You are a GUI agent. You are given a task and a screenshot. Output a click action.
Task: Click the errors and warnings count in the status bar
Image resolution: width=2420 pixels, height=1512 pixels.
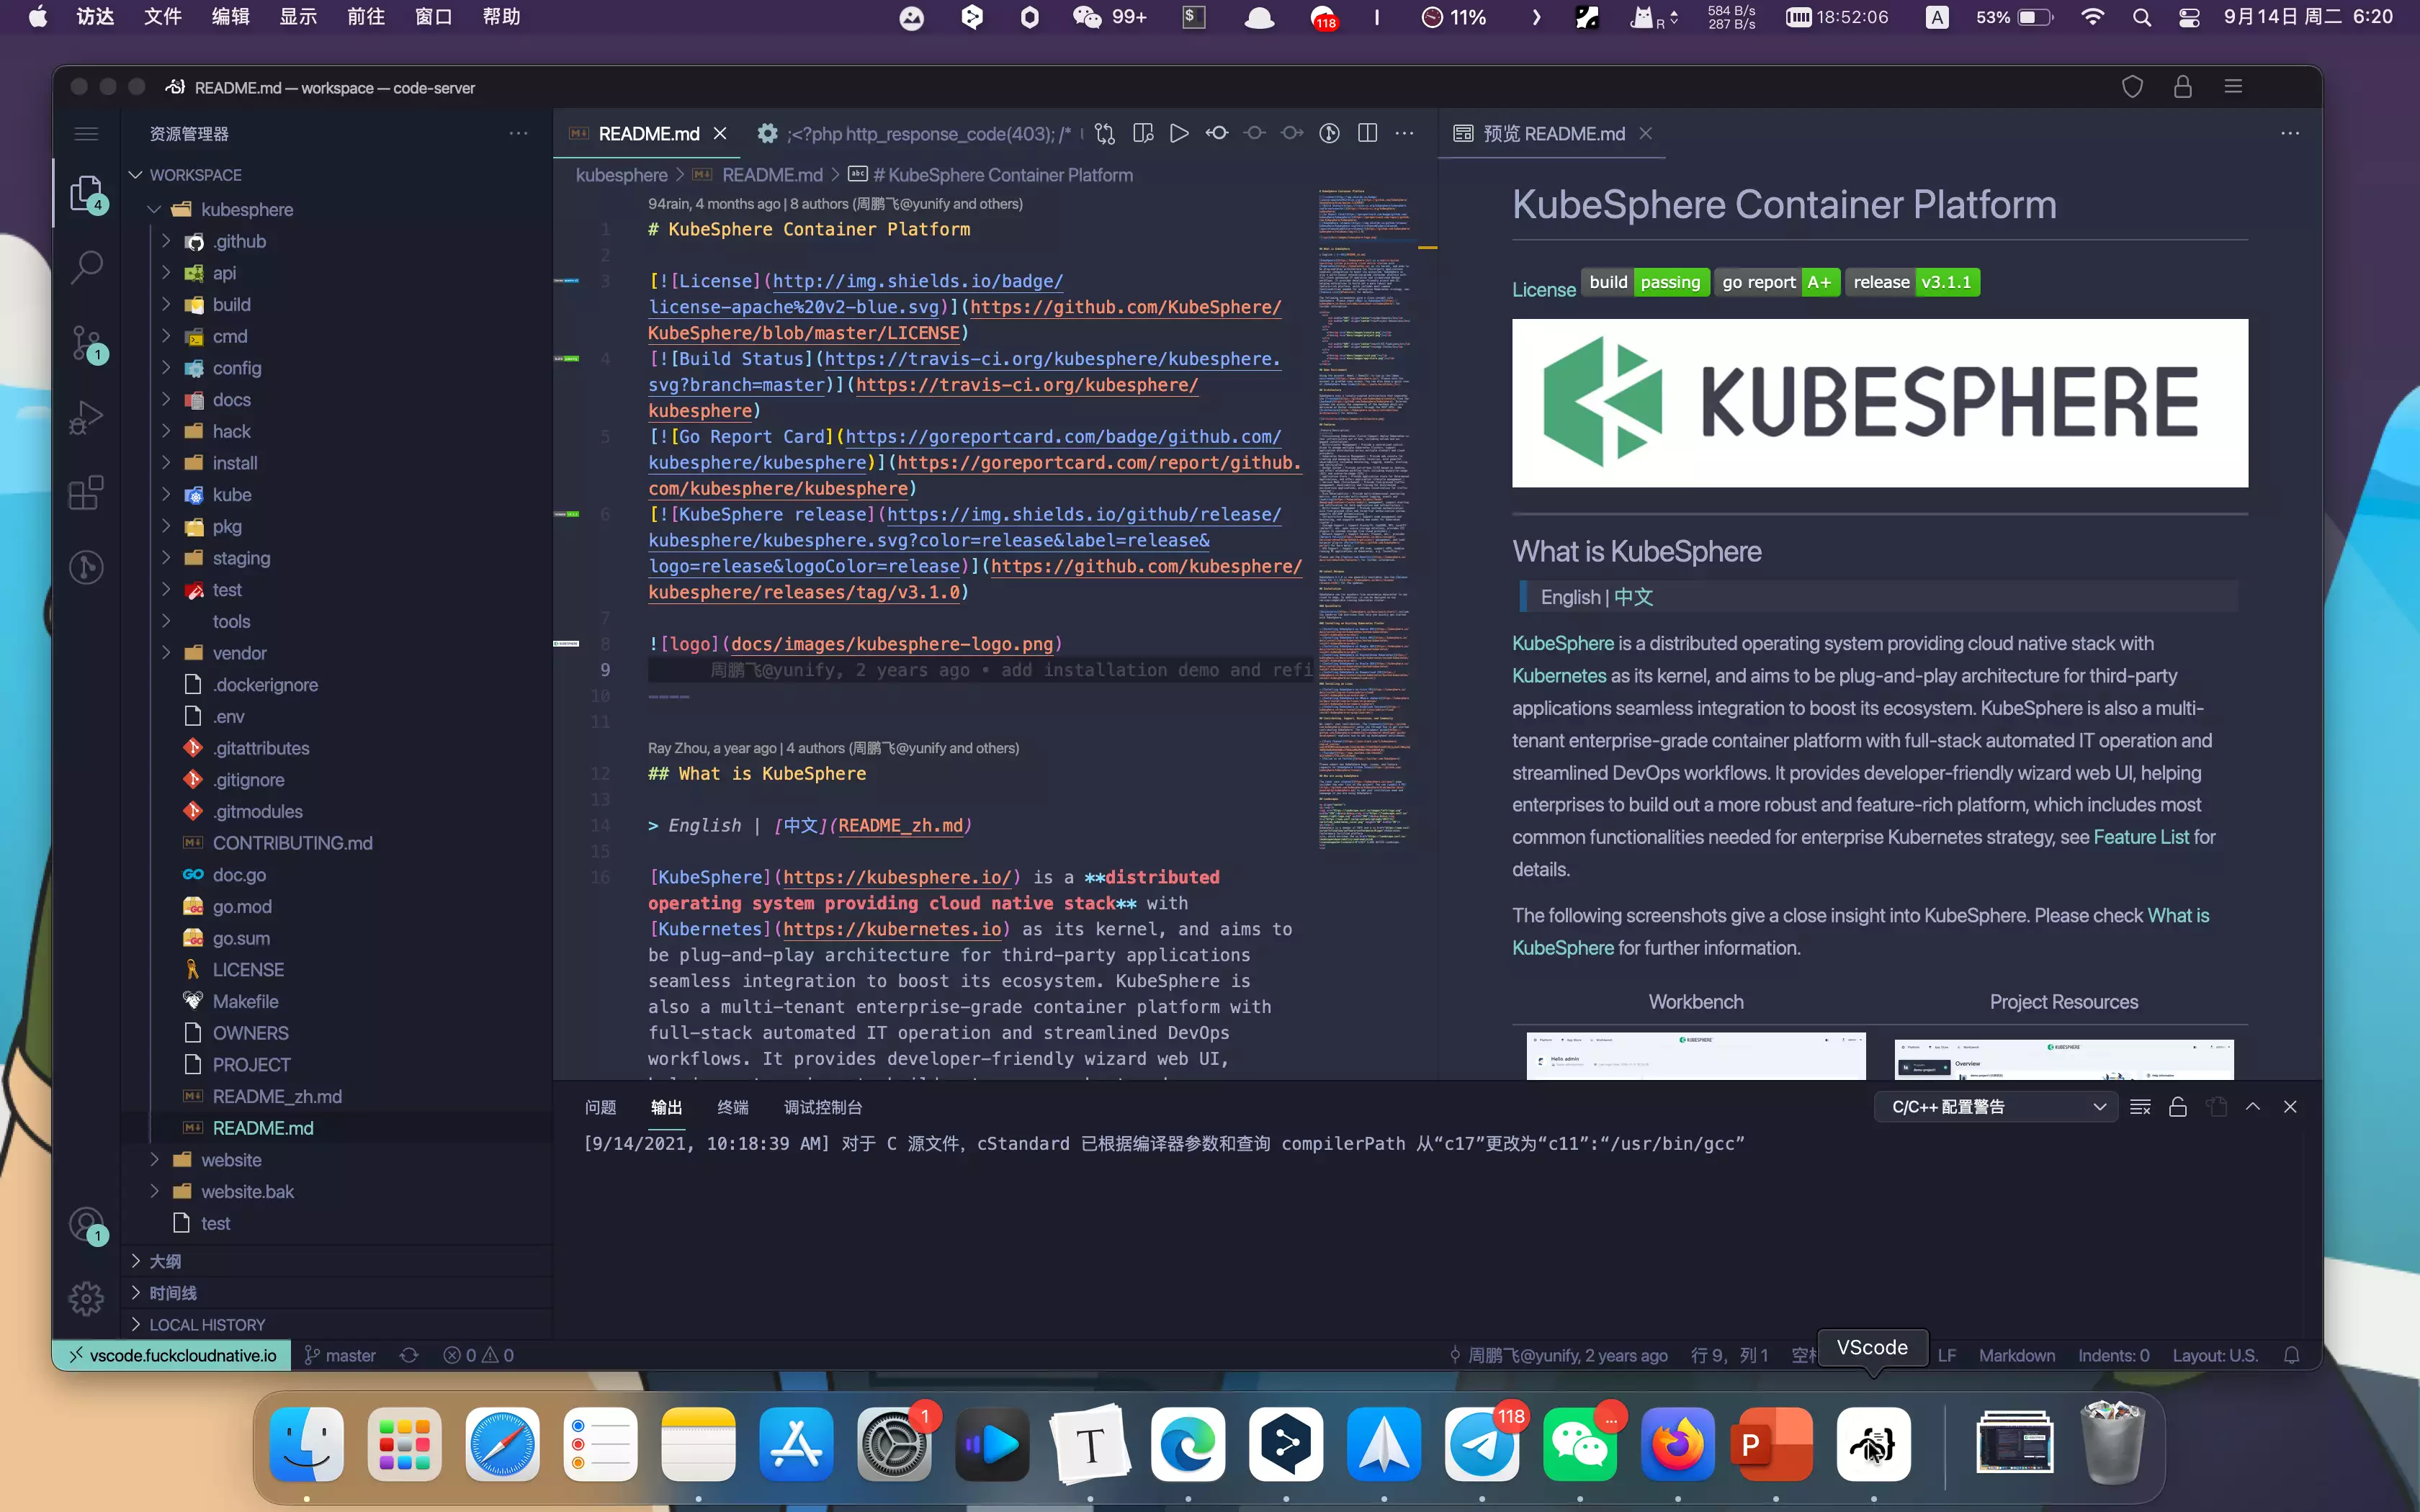click(478, 1355)
